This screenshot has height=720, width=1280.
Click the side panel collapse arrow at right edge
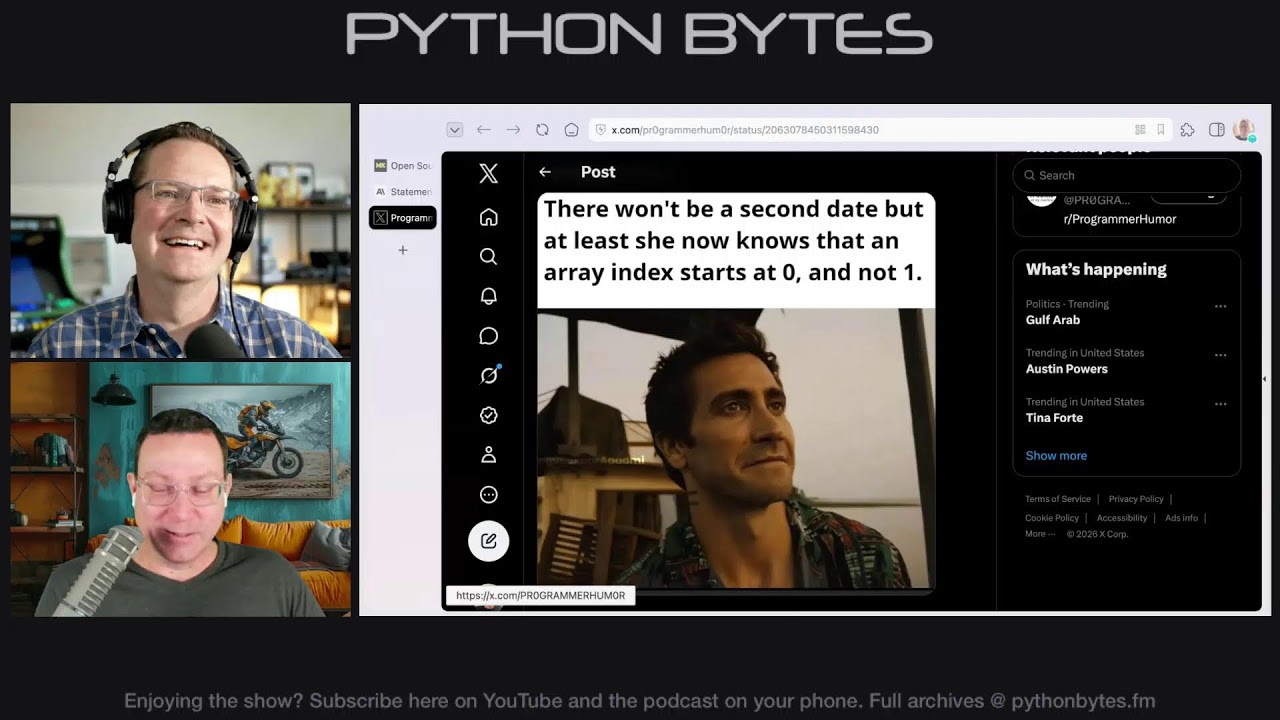pyautogui.click(x=1265, y=379)
